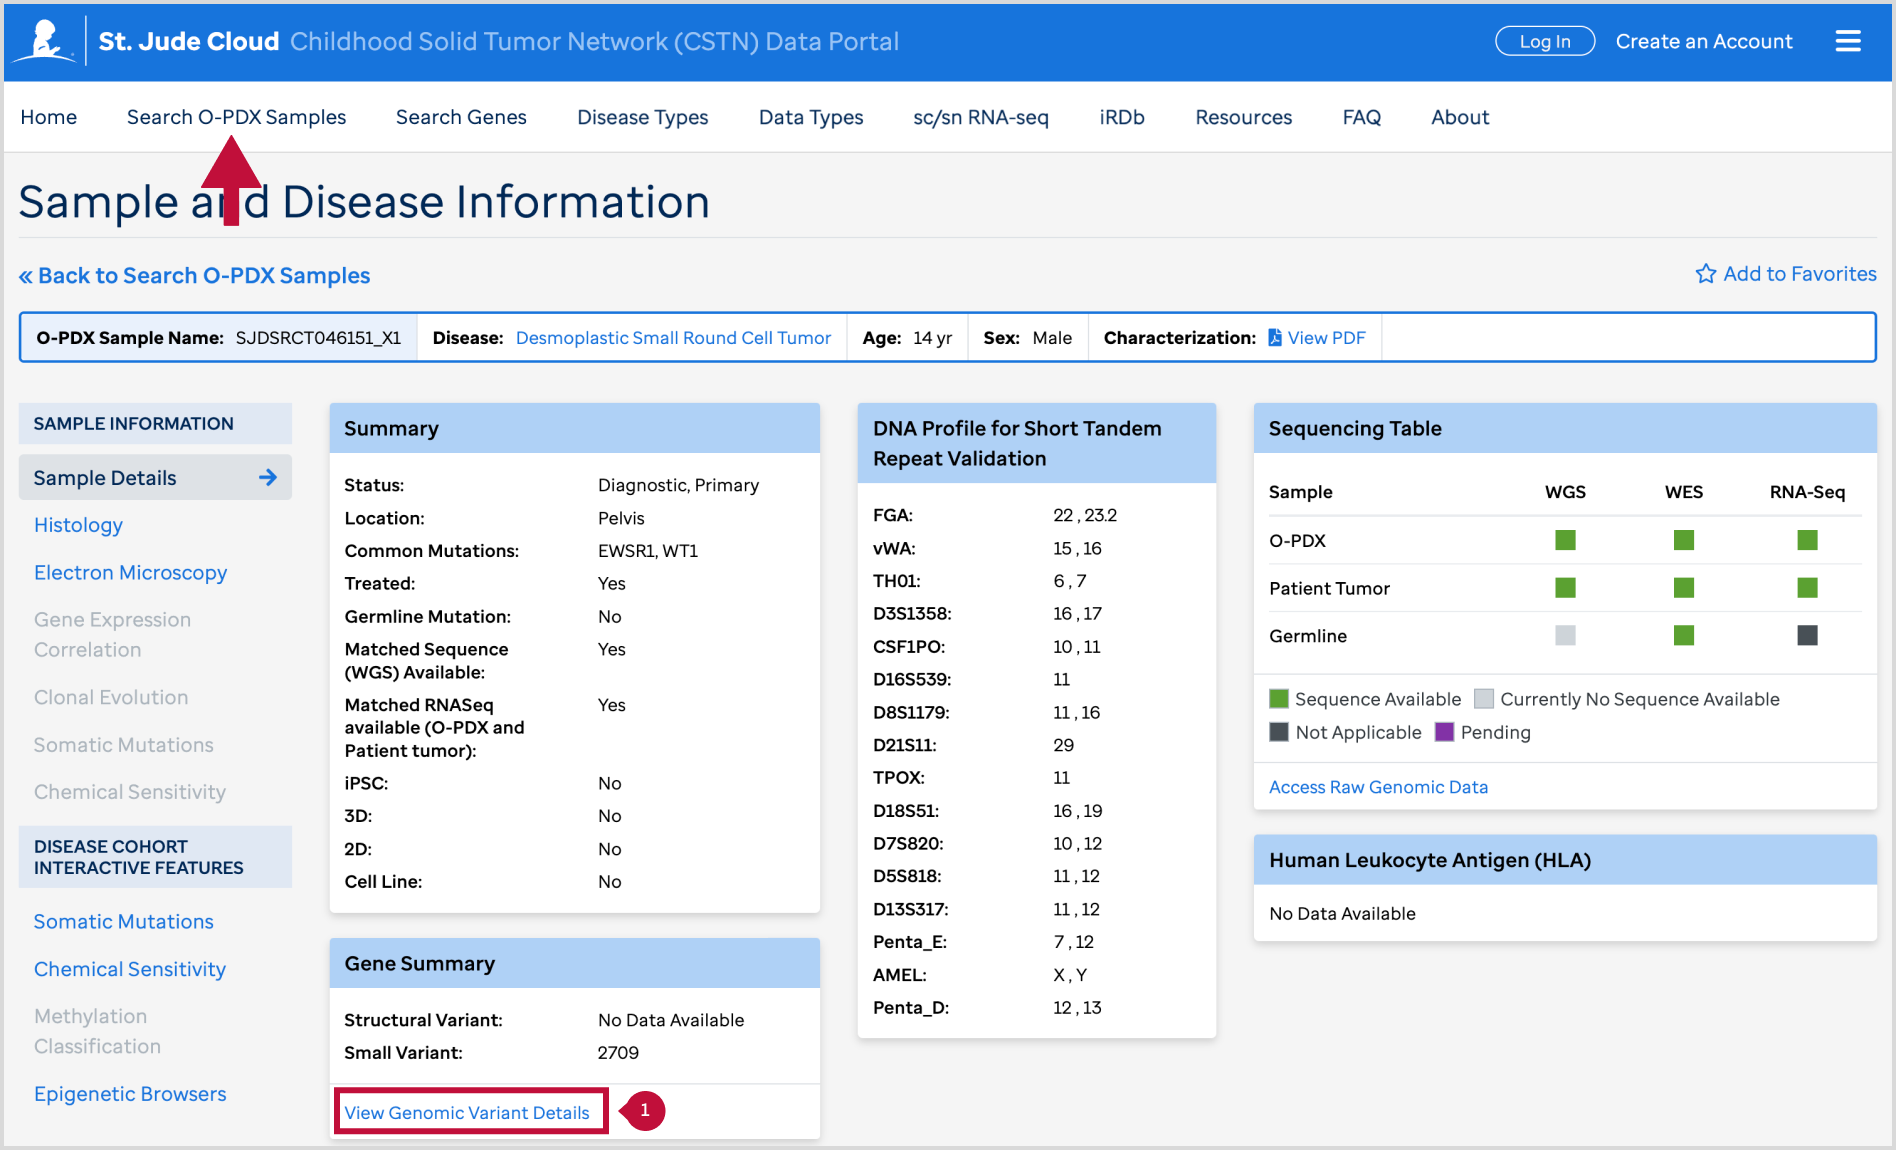The image size is (1896, 1150).
Task: Open Epigenetic Browsers sidebar link
Action: click(130, 1094)
